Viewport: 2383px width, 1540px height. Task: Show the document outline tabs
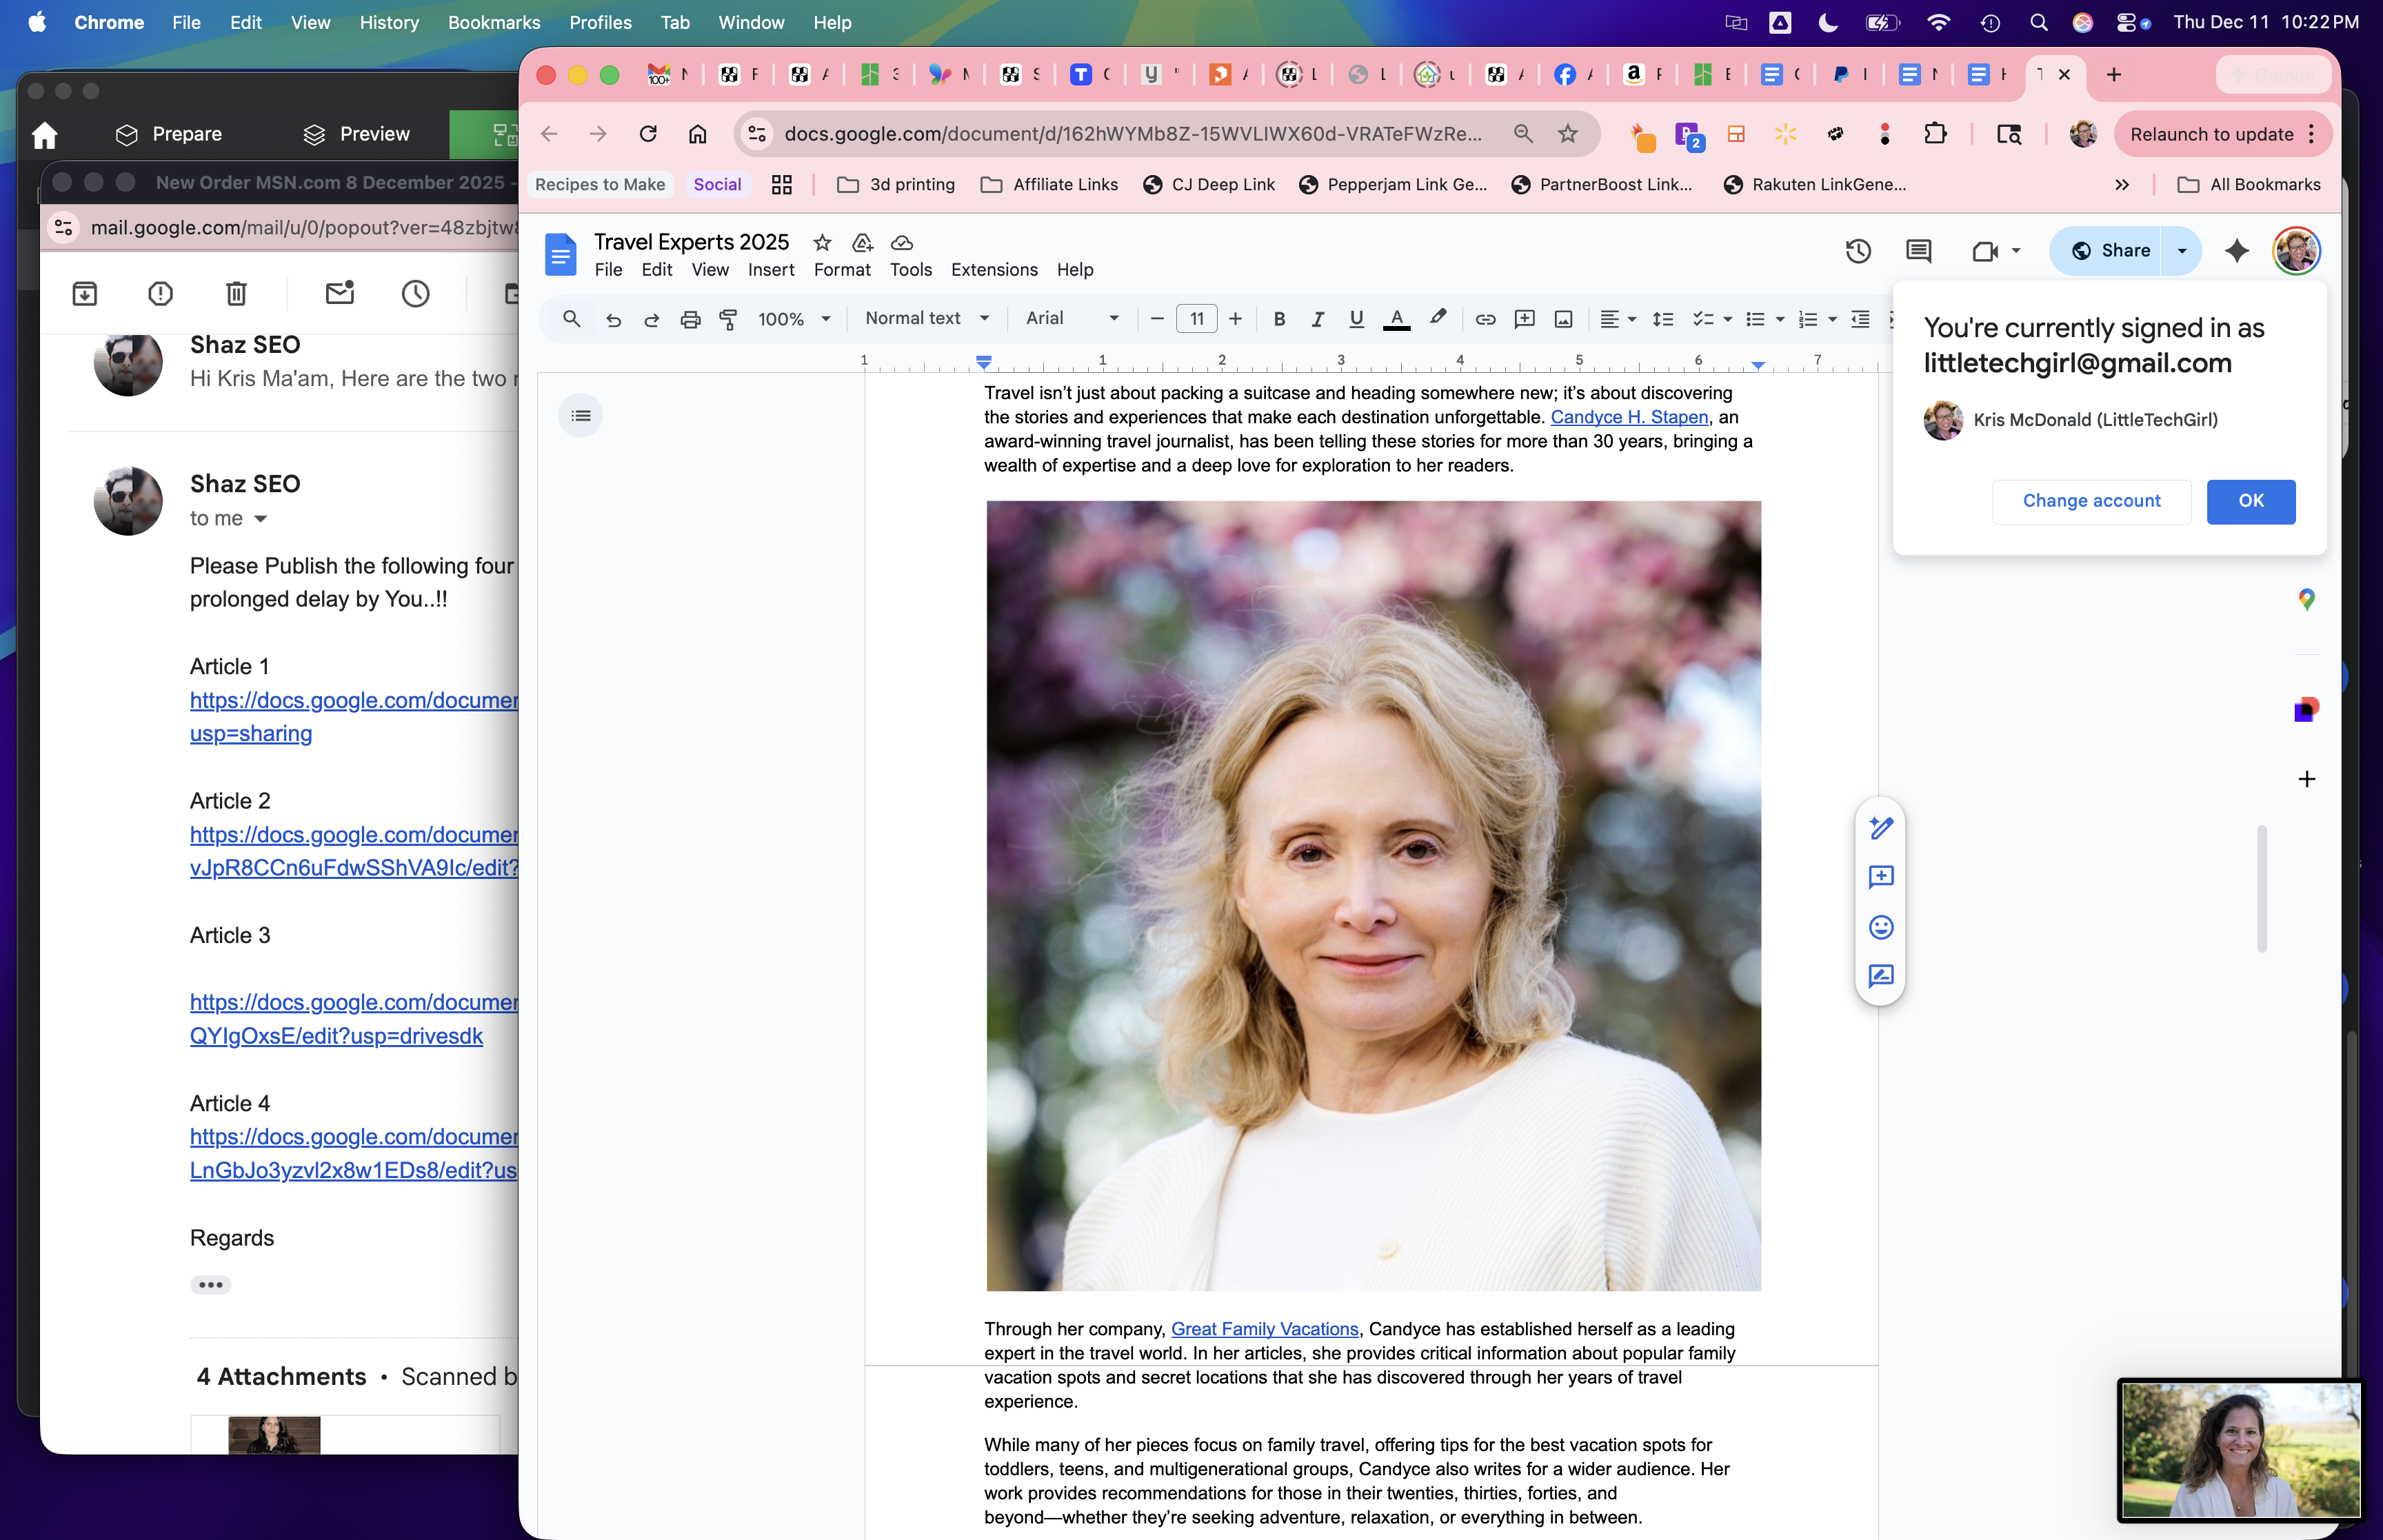pyautogui.click(x=580, y=416)
